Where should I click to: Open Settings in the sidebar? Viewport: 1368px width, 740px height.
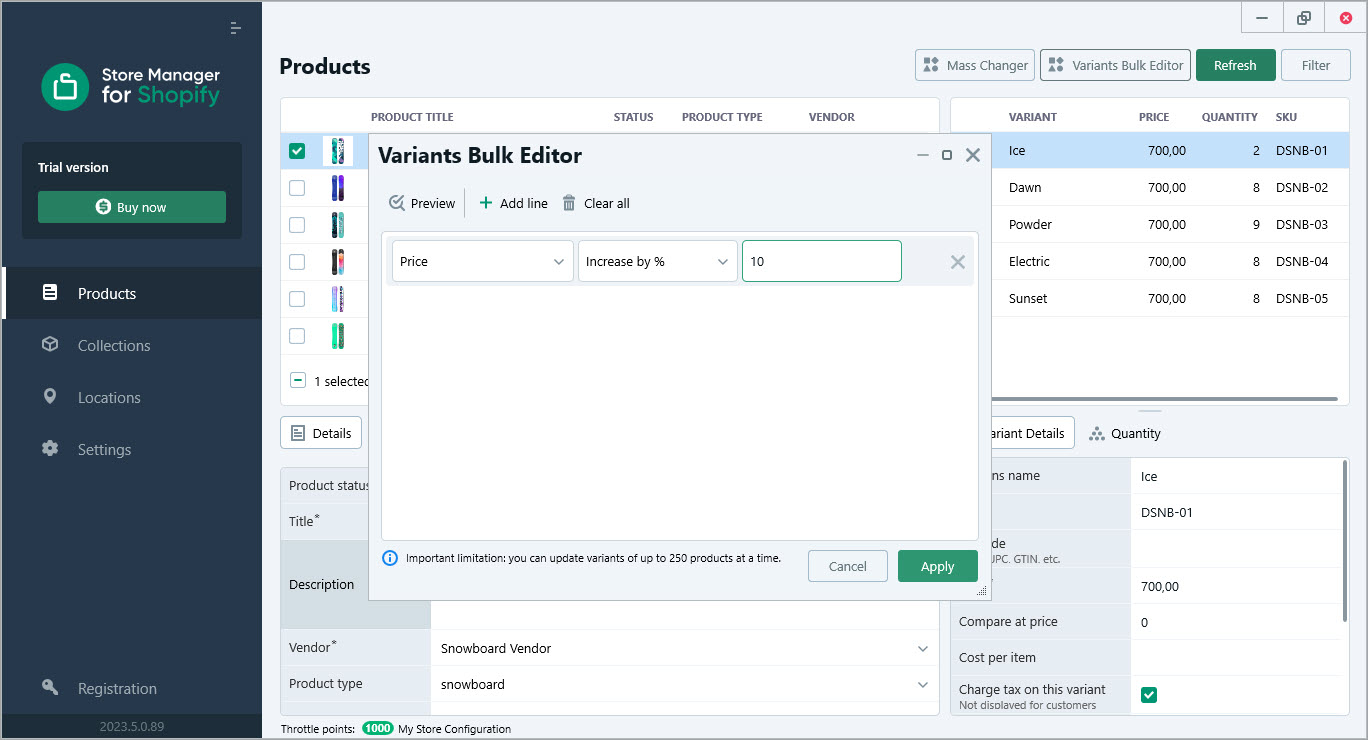(132, 449)
